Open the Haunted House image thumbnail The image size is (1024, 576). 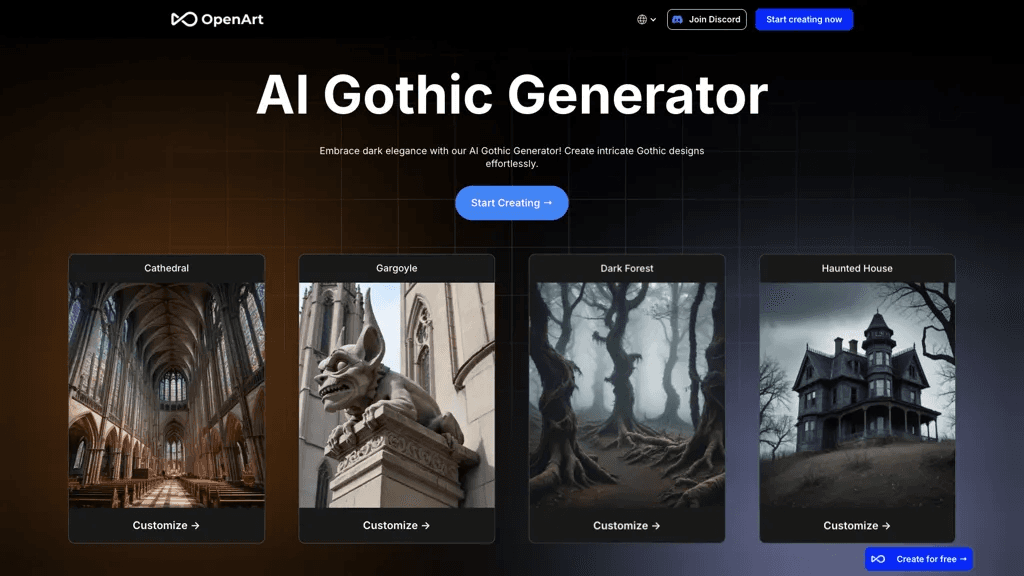[x=857, y=395]
